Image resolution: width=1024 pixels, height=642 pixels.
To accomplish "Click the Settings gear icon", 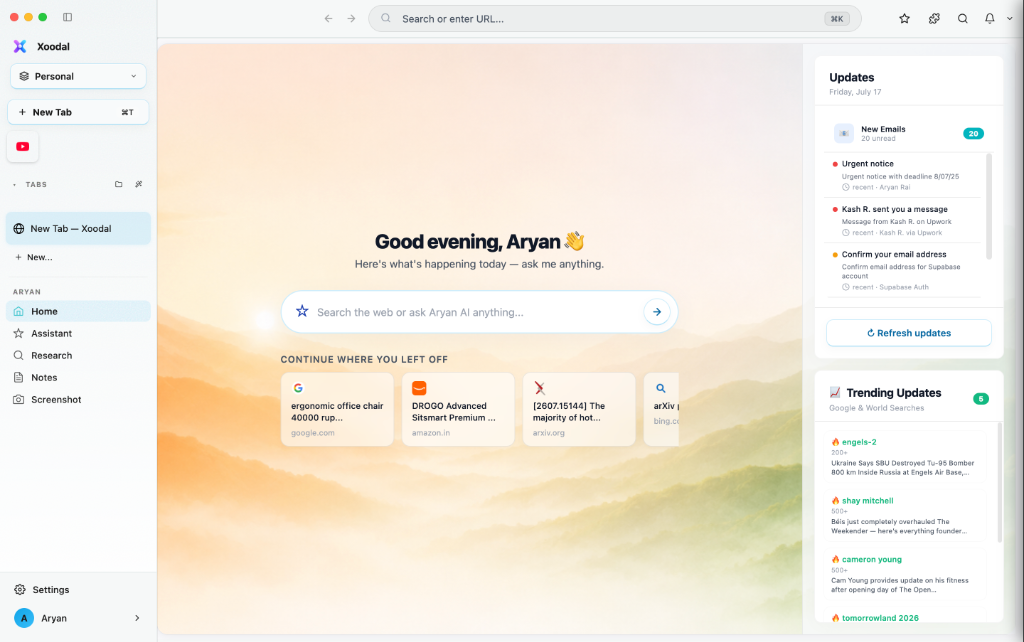I will 20,590.
